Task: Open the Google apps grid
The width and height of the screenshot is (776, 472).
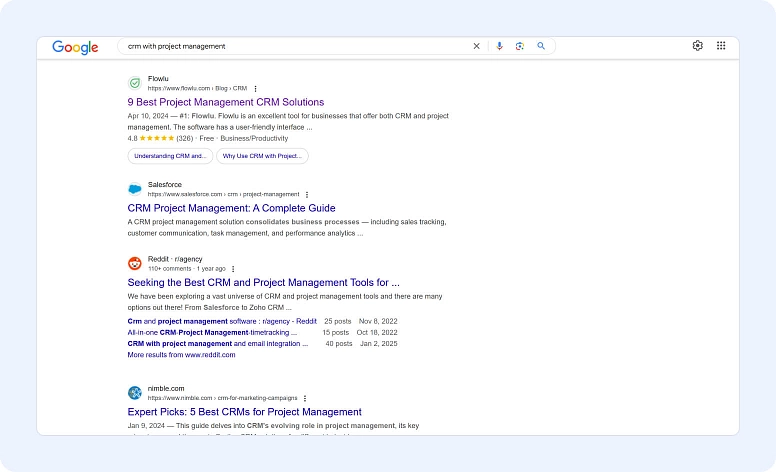Action: point(721,46)
